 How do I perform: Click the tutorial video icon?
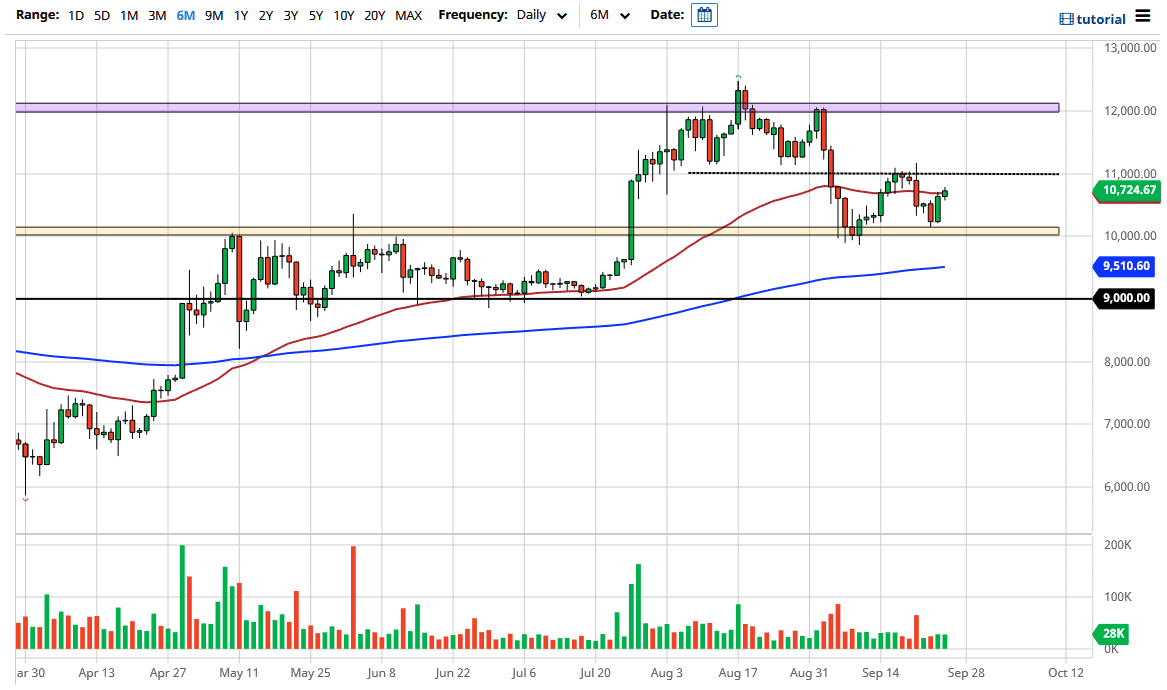coord(1066,19)
